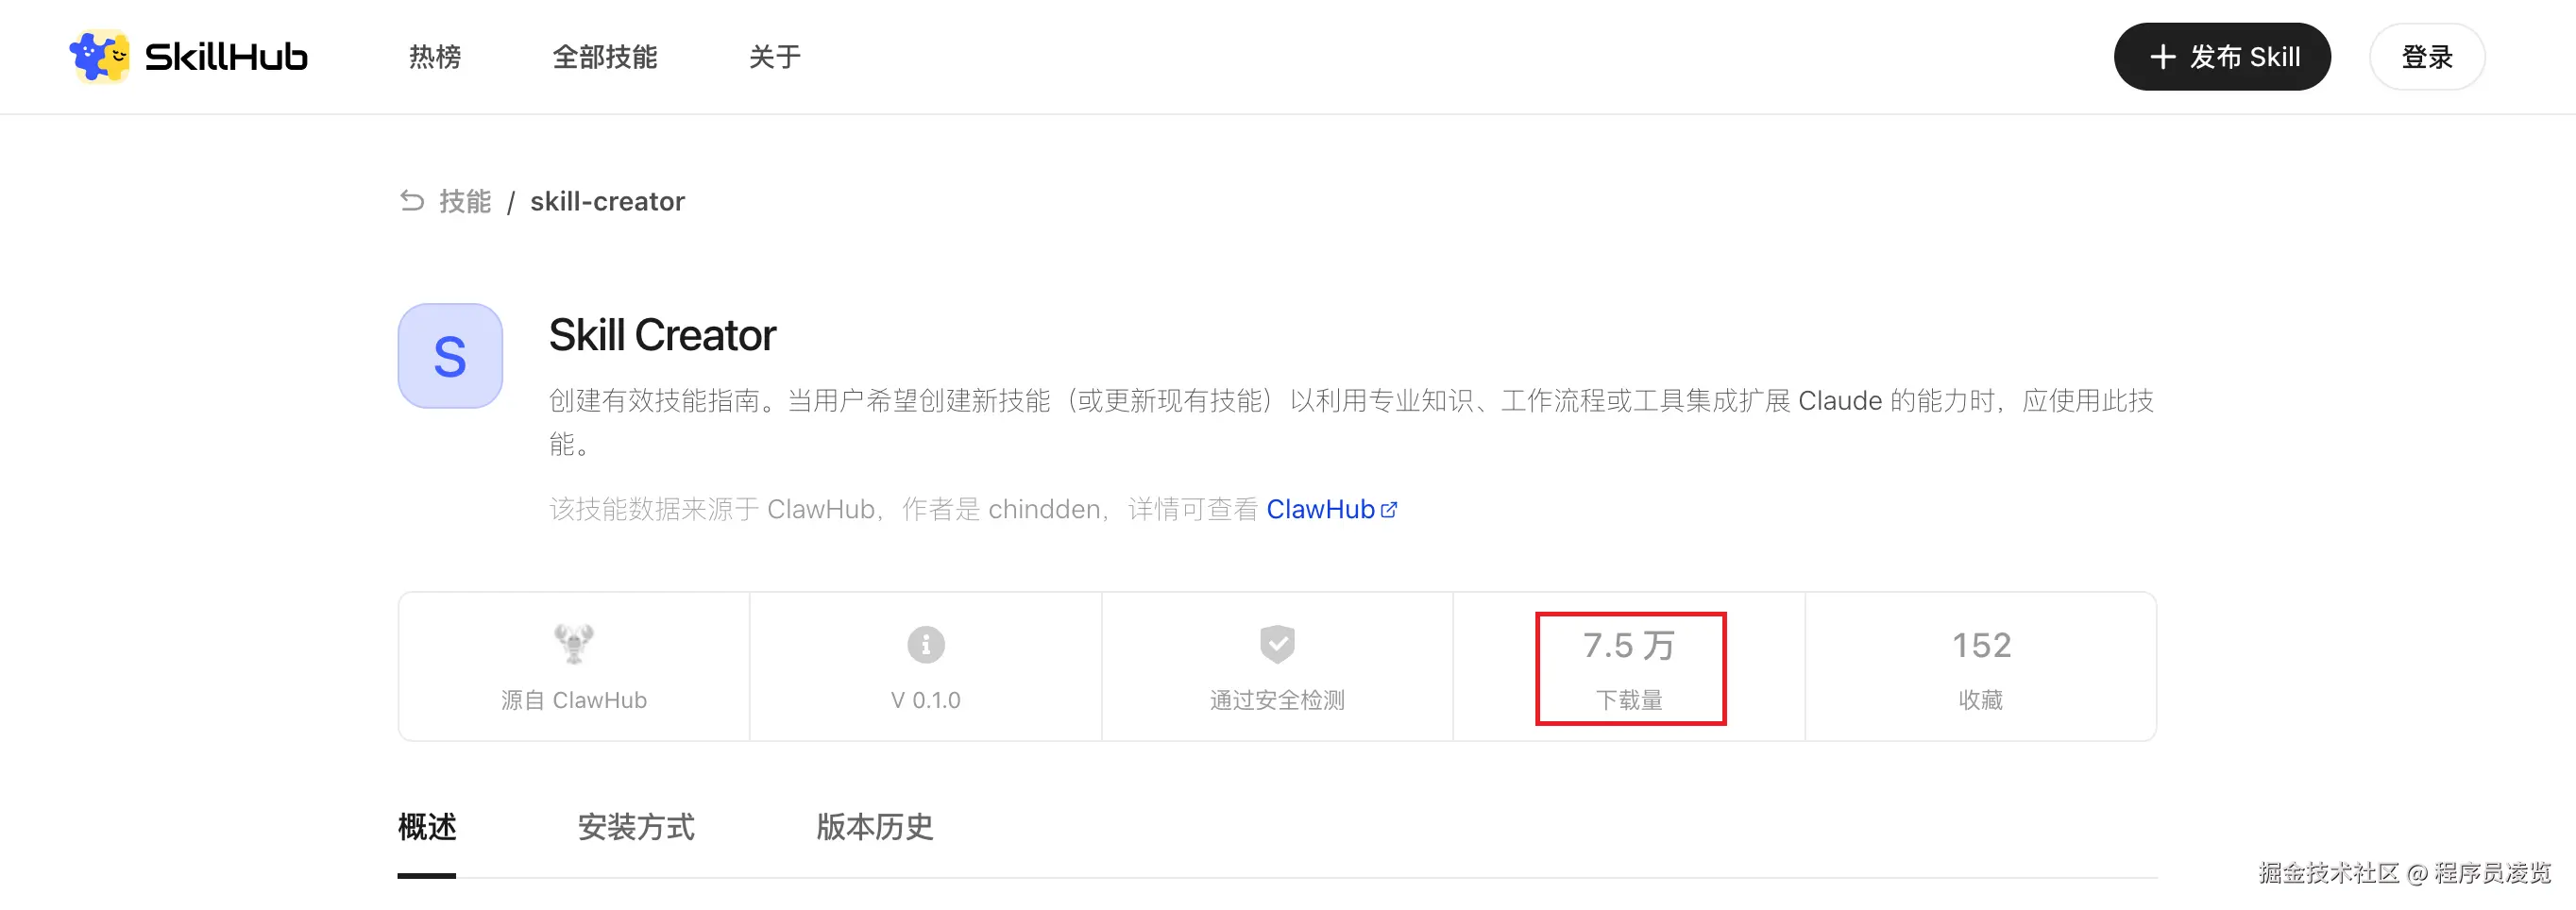
Task: Go to the 关于 page
Action: pos(775,57)
